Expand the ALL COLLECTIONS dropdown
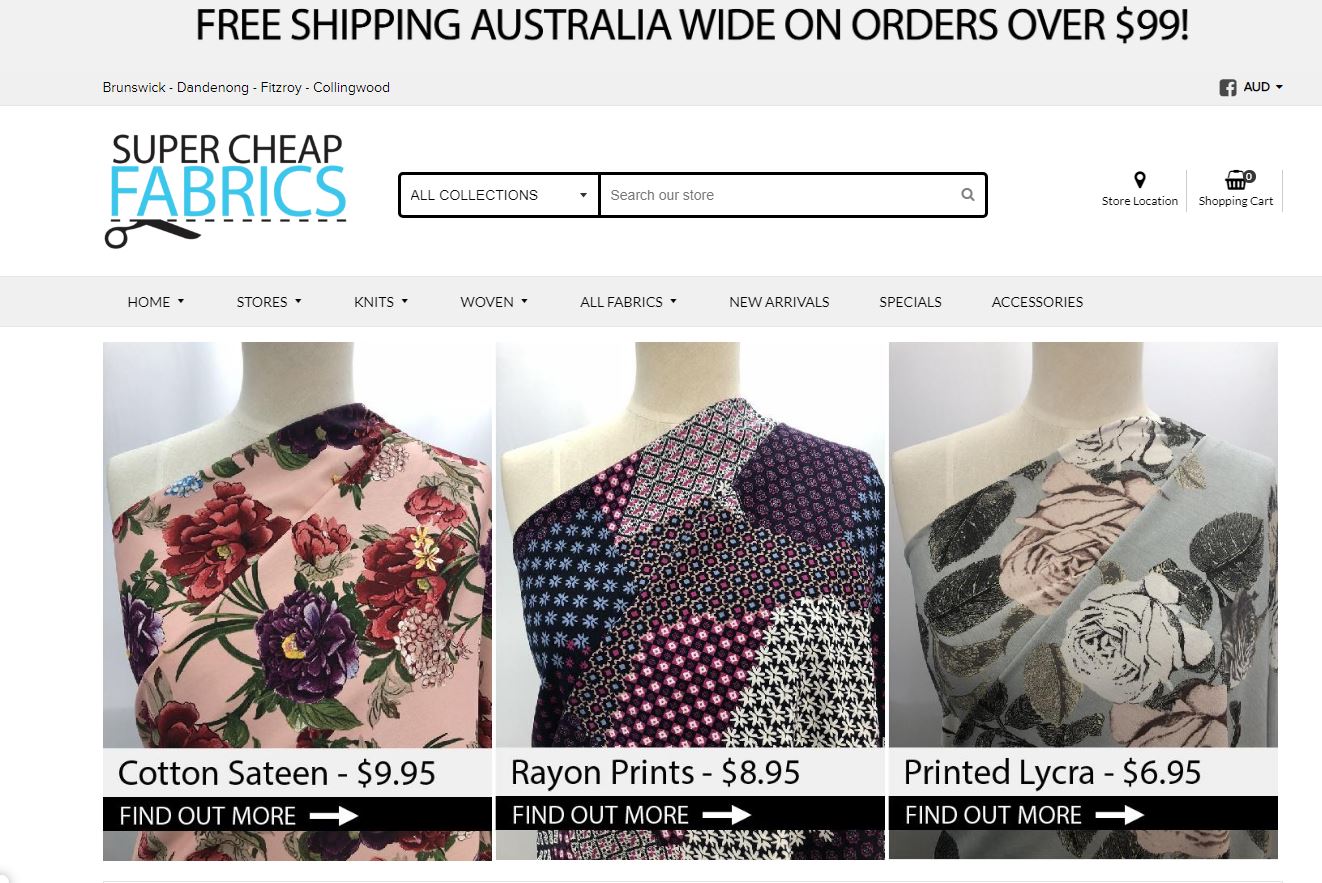 [x=499, y=195]
